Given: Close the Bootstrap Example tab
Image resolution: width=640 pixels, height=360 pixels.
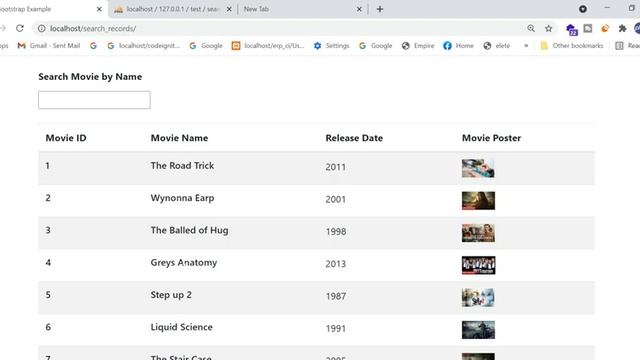Looking at the screenshot, I should [99, 9].
